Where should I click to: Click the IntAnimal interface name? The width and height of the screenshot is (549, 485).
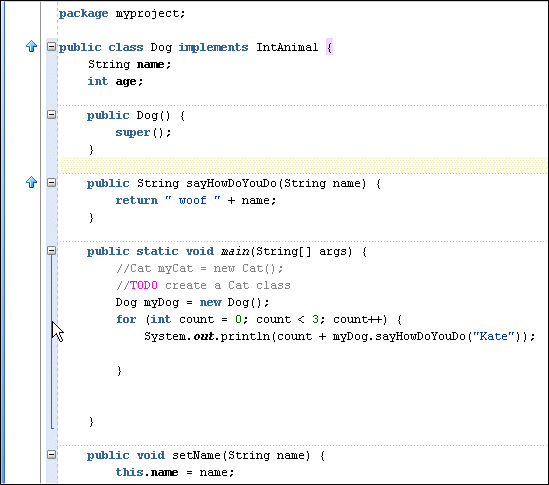click(x=287, y=47)
